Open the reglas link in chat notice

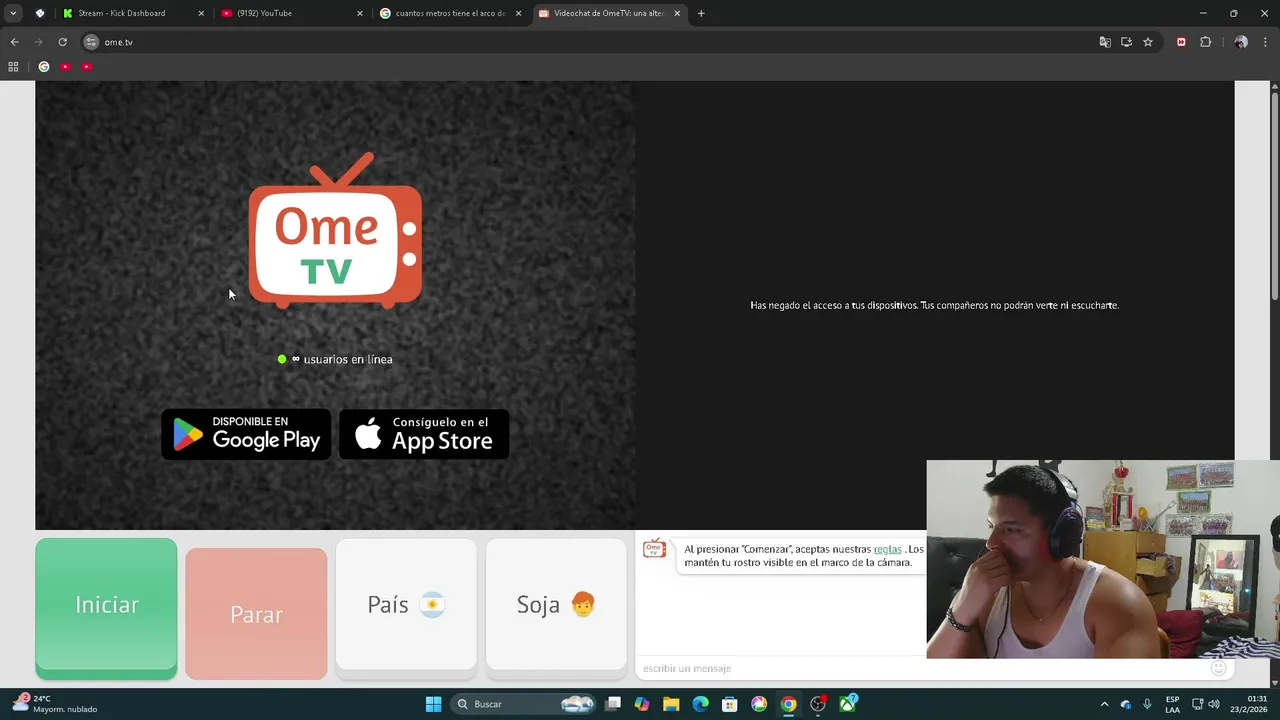point(887,549)
